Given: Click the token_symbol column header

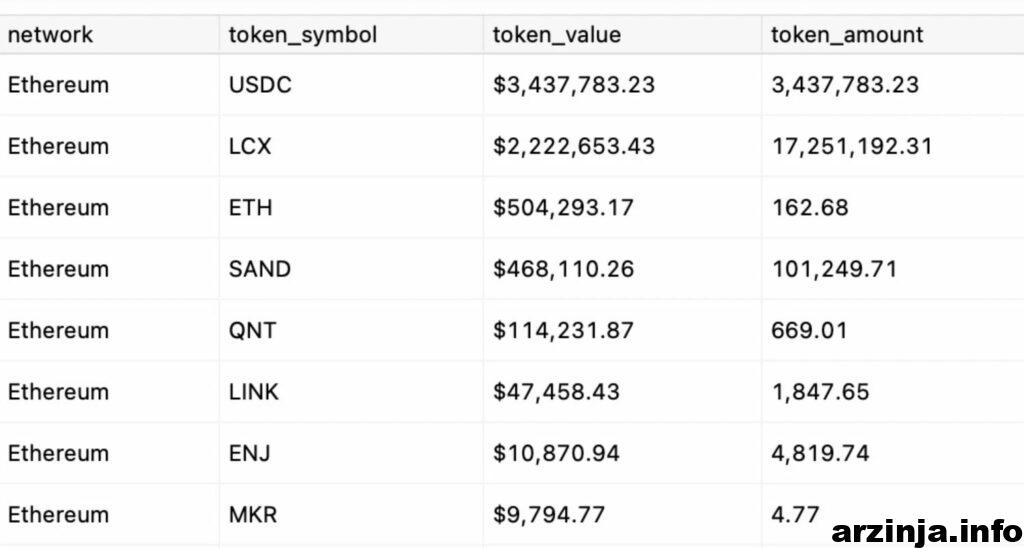Looking at the screenshot, I should click(351, 35).
